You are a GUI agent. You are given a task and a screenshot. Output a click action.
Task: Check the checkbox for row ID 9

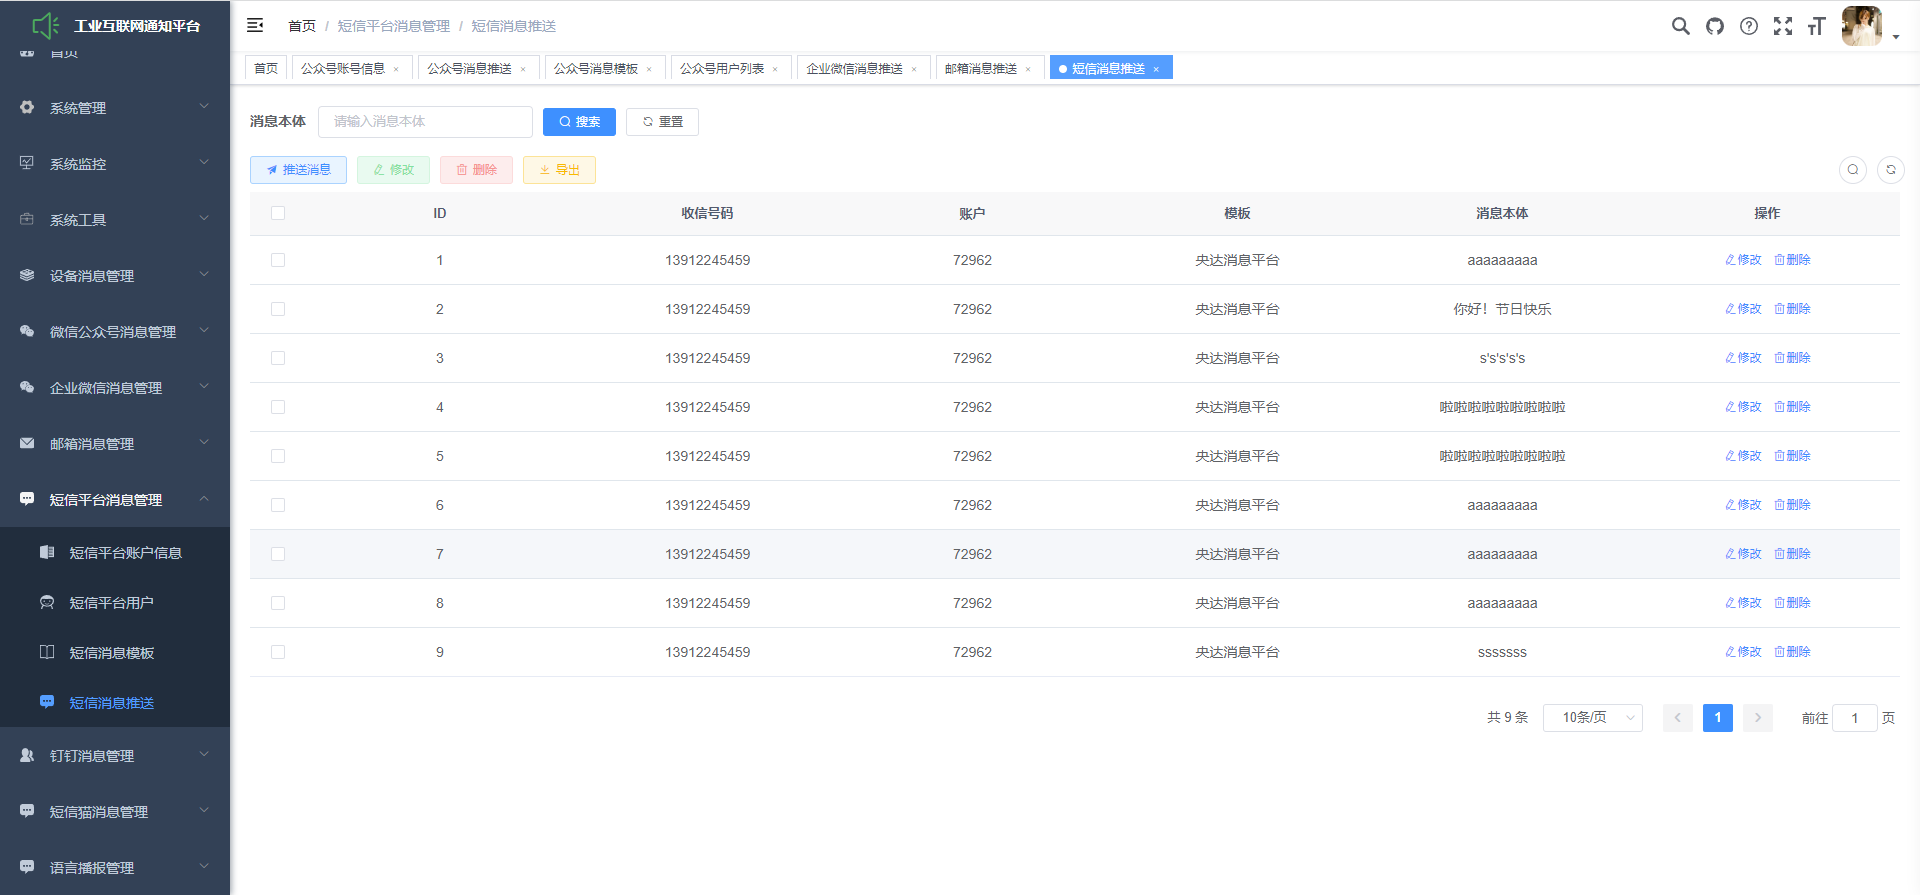click(x=278, y=652)
